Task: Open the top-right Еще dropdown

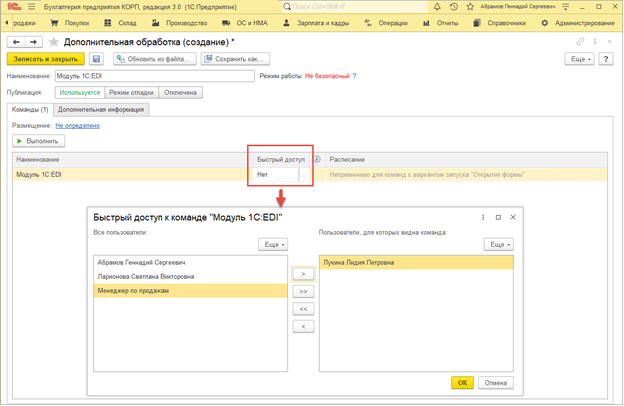Action: pos(579,59)
